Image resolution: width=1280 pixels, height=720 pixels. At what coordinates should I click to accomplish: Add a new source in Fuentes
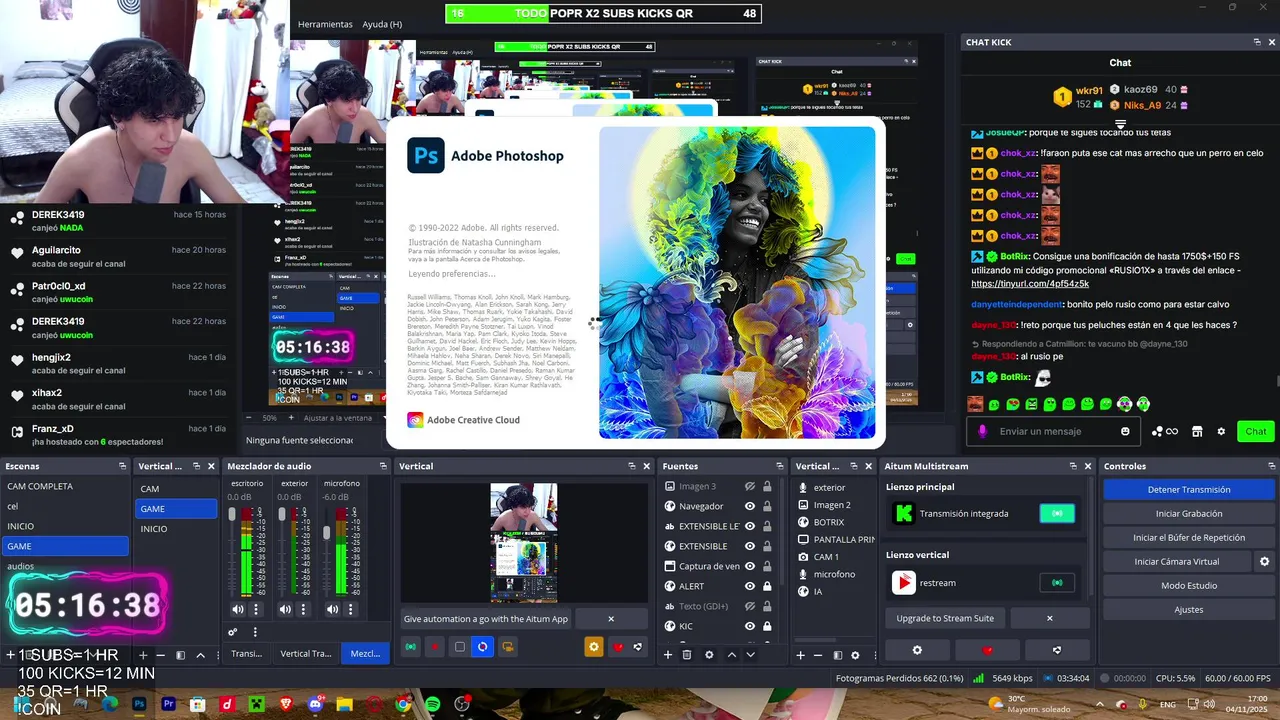click(x=668, y=655)
